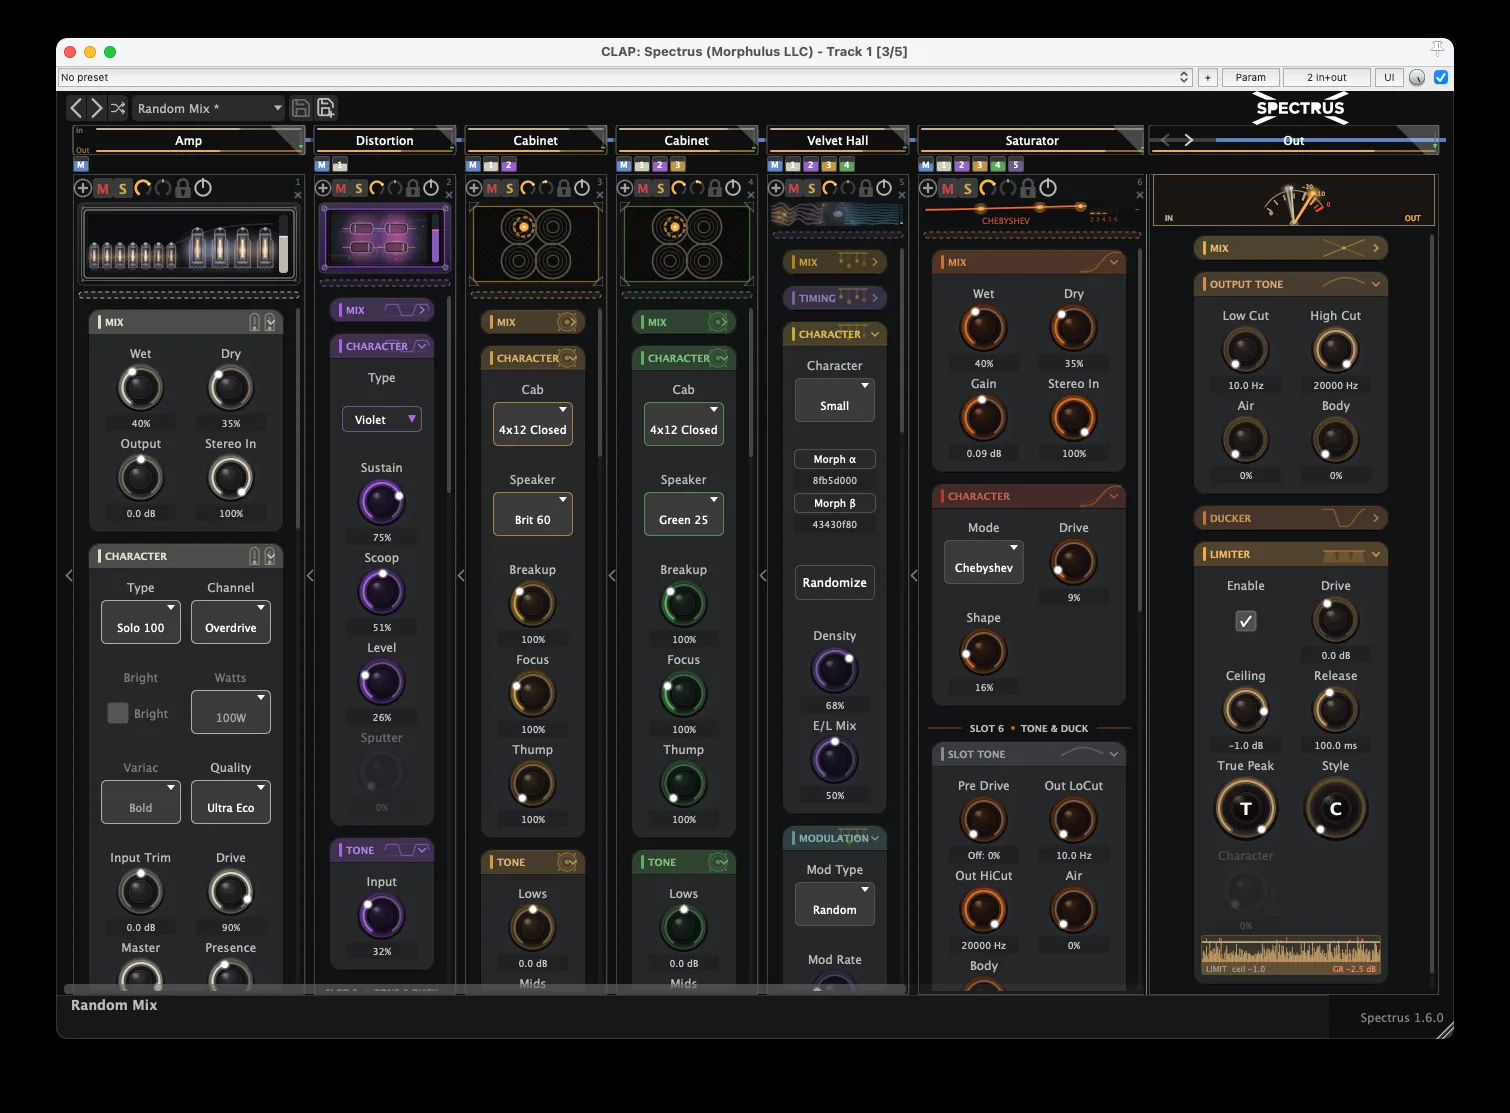Click the save preset floppy icon
The height and width of the screenshot is (1113, 1510).
pos(300,108)
